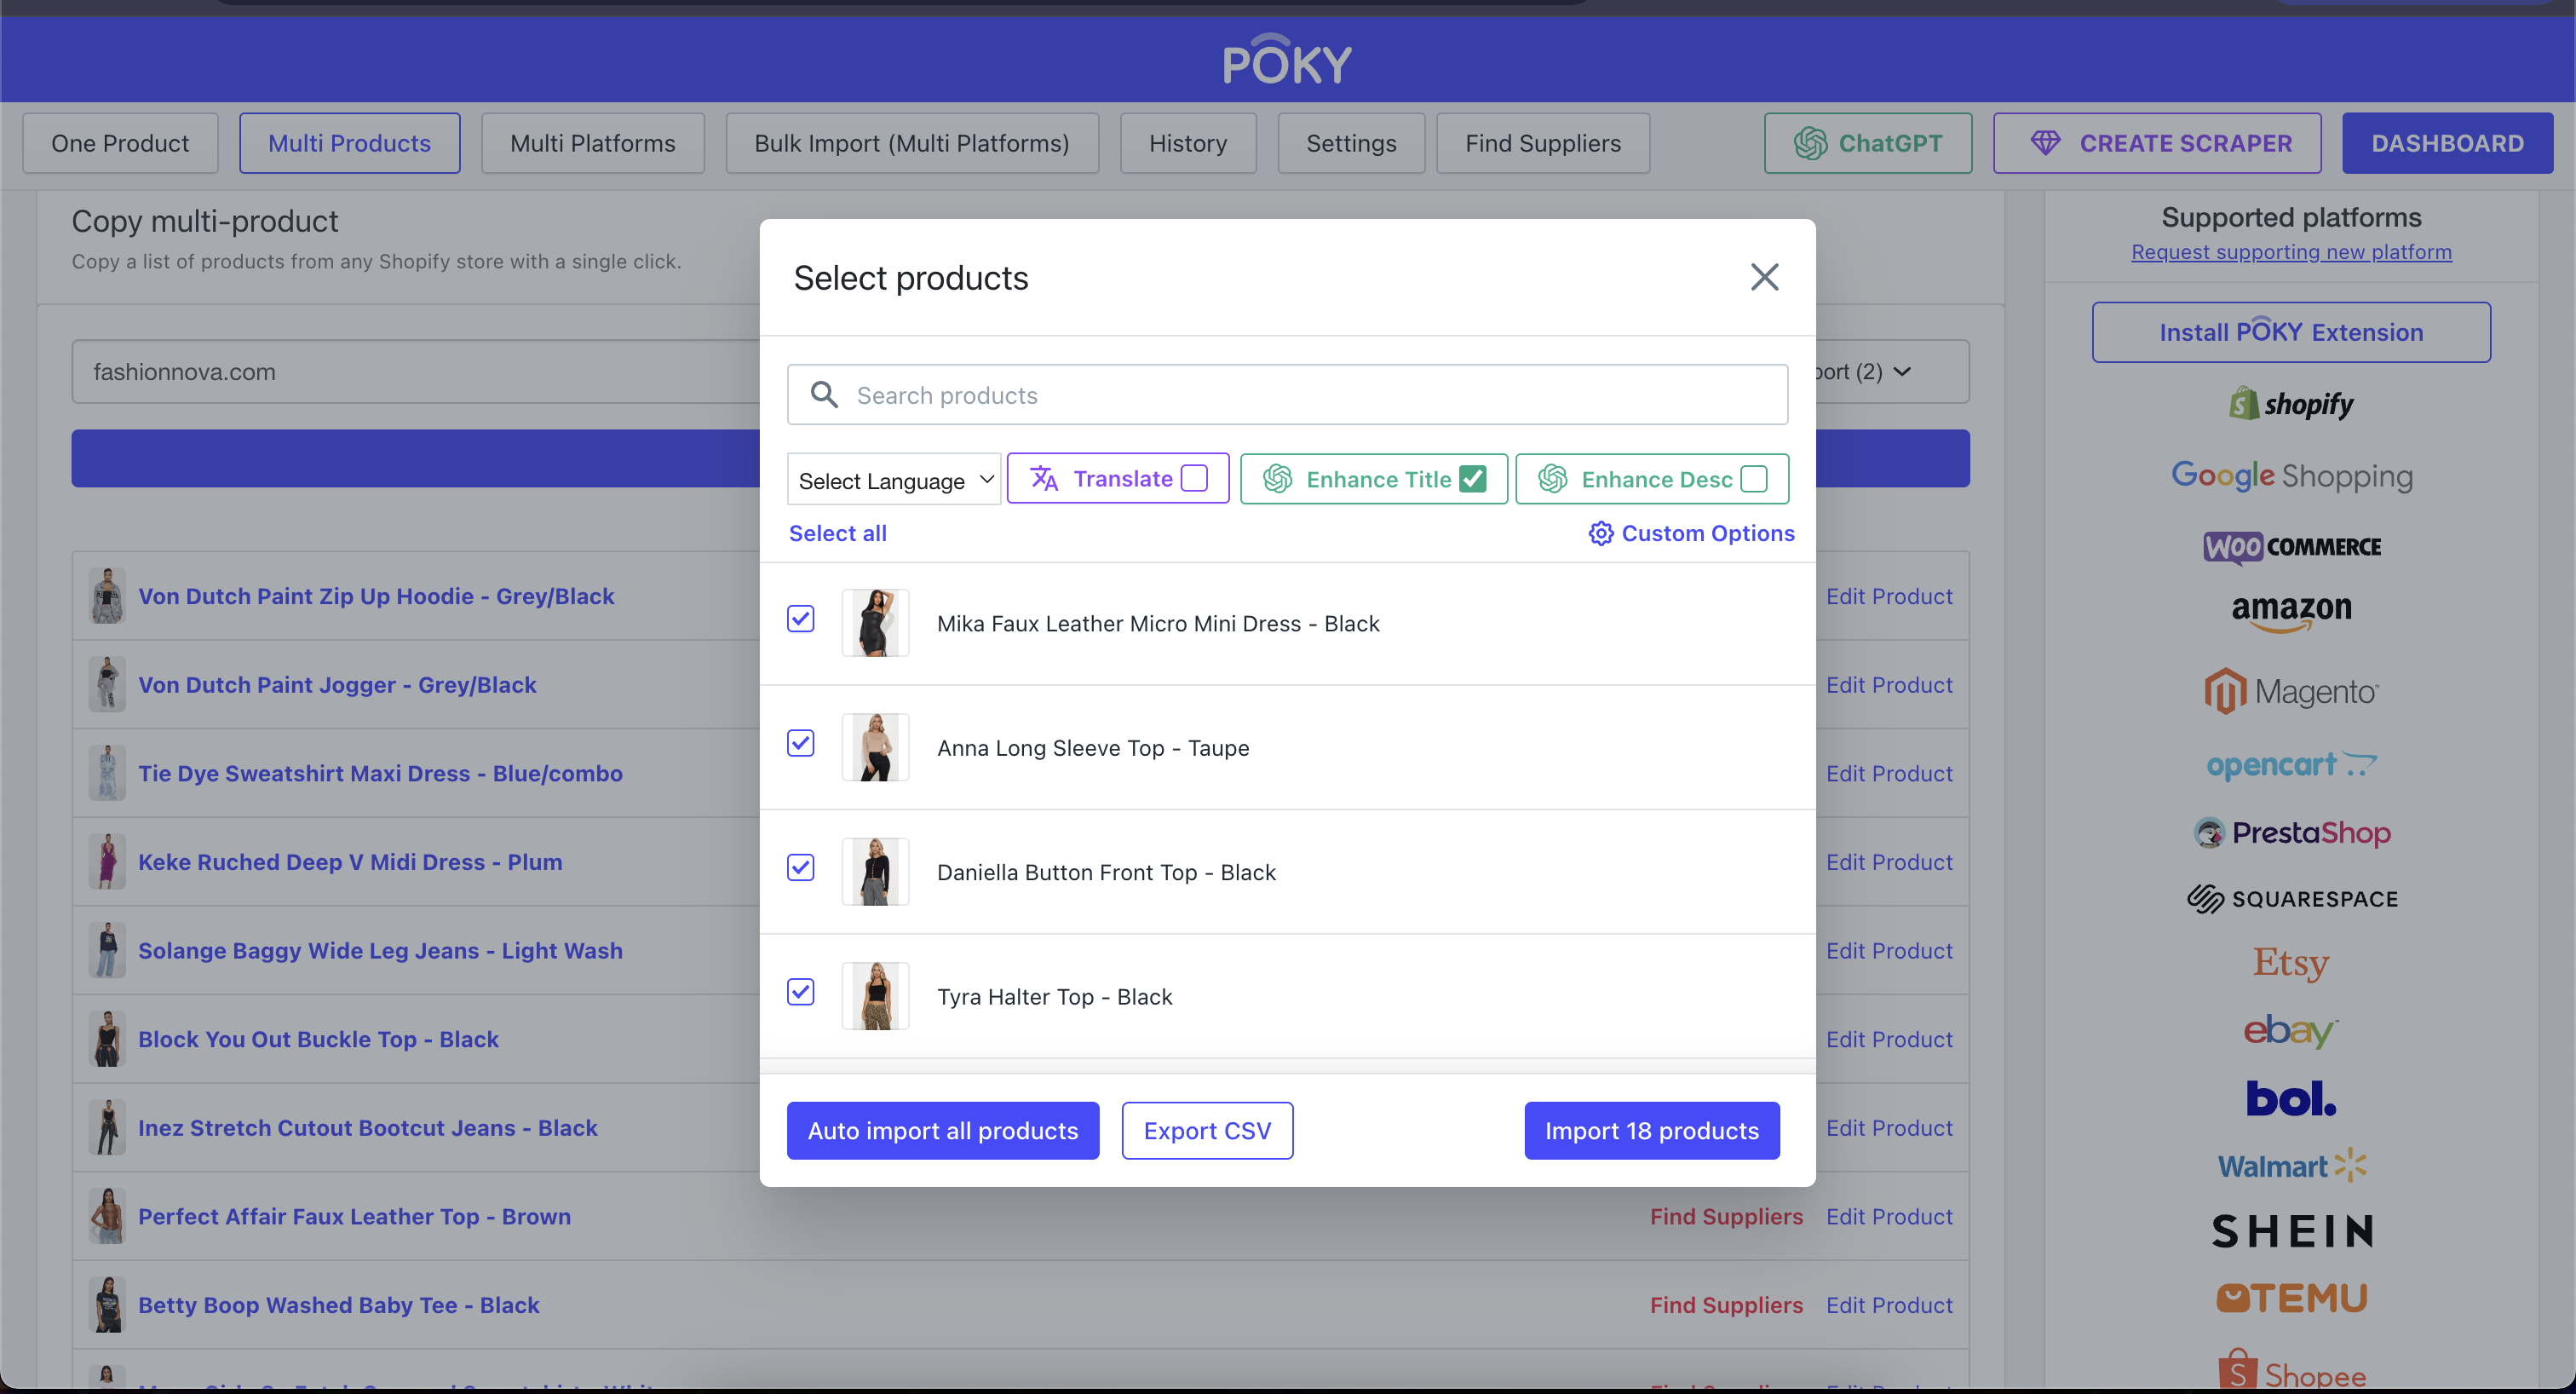Viewport: 2576px width, 1394px height.
Task: Open Von Dutch Paint Zip Up Hoodie link
Action: coord(376,596)
